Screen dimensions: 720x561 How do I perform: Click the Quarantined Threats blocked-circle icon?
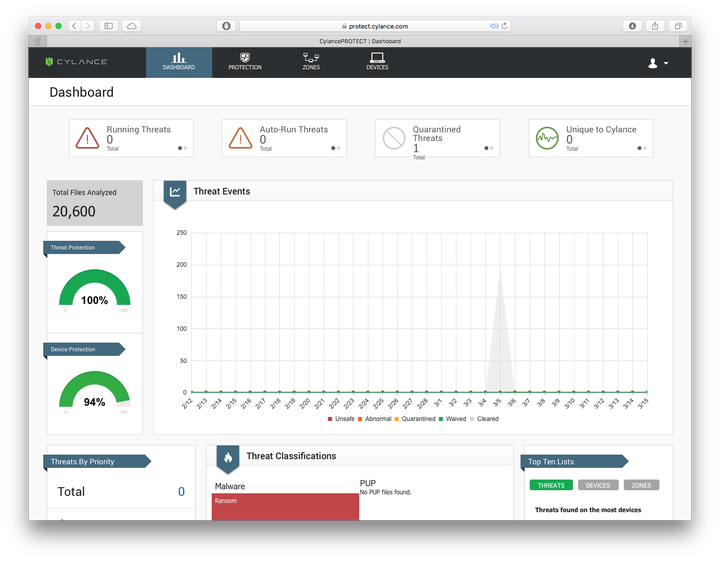(394, 138)
